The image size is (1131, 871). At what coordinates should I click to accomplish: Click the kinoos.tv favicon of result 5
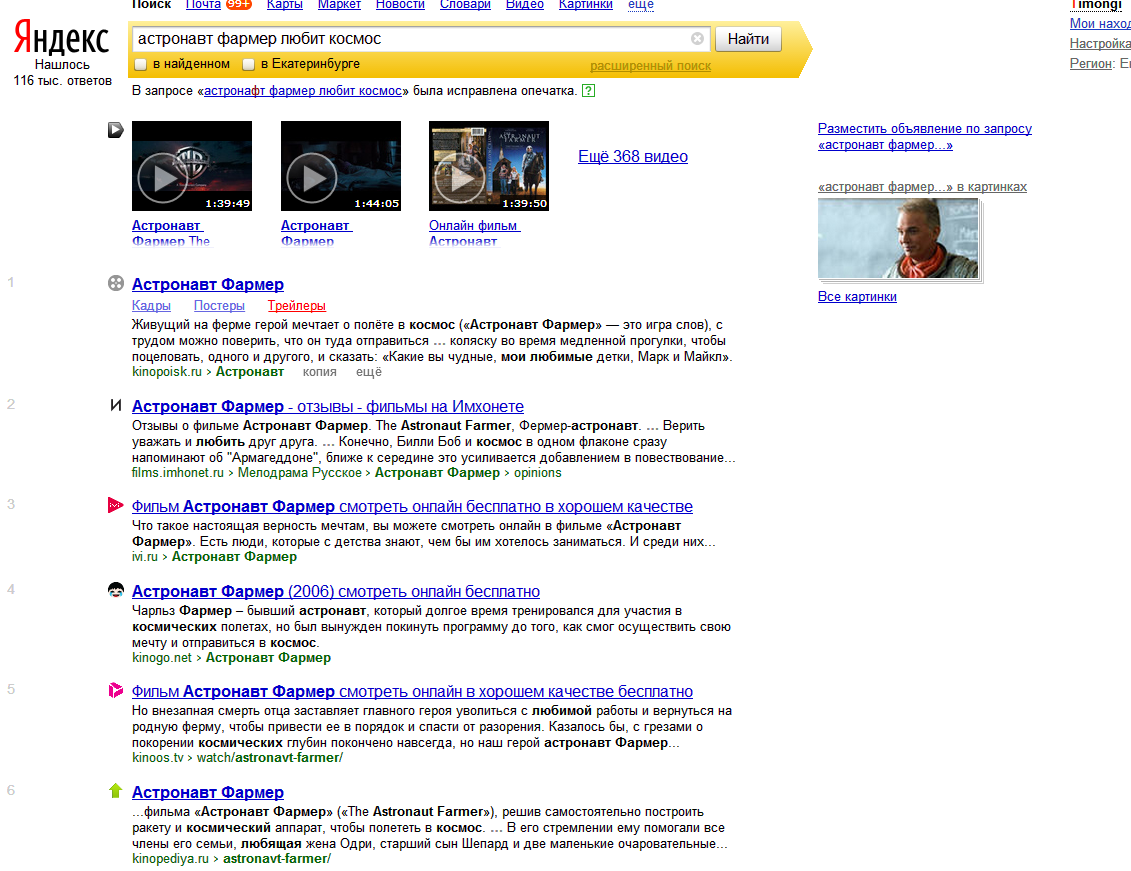(x=115, y=690)
